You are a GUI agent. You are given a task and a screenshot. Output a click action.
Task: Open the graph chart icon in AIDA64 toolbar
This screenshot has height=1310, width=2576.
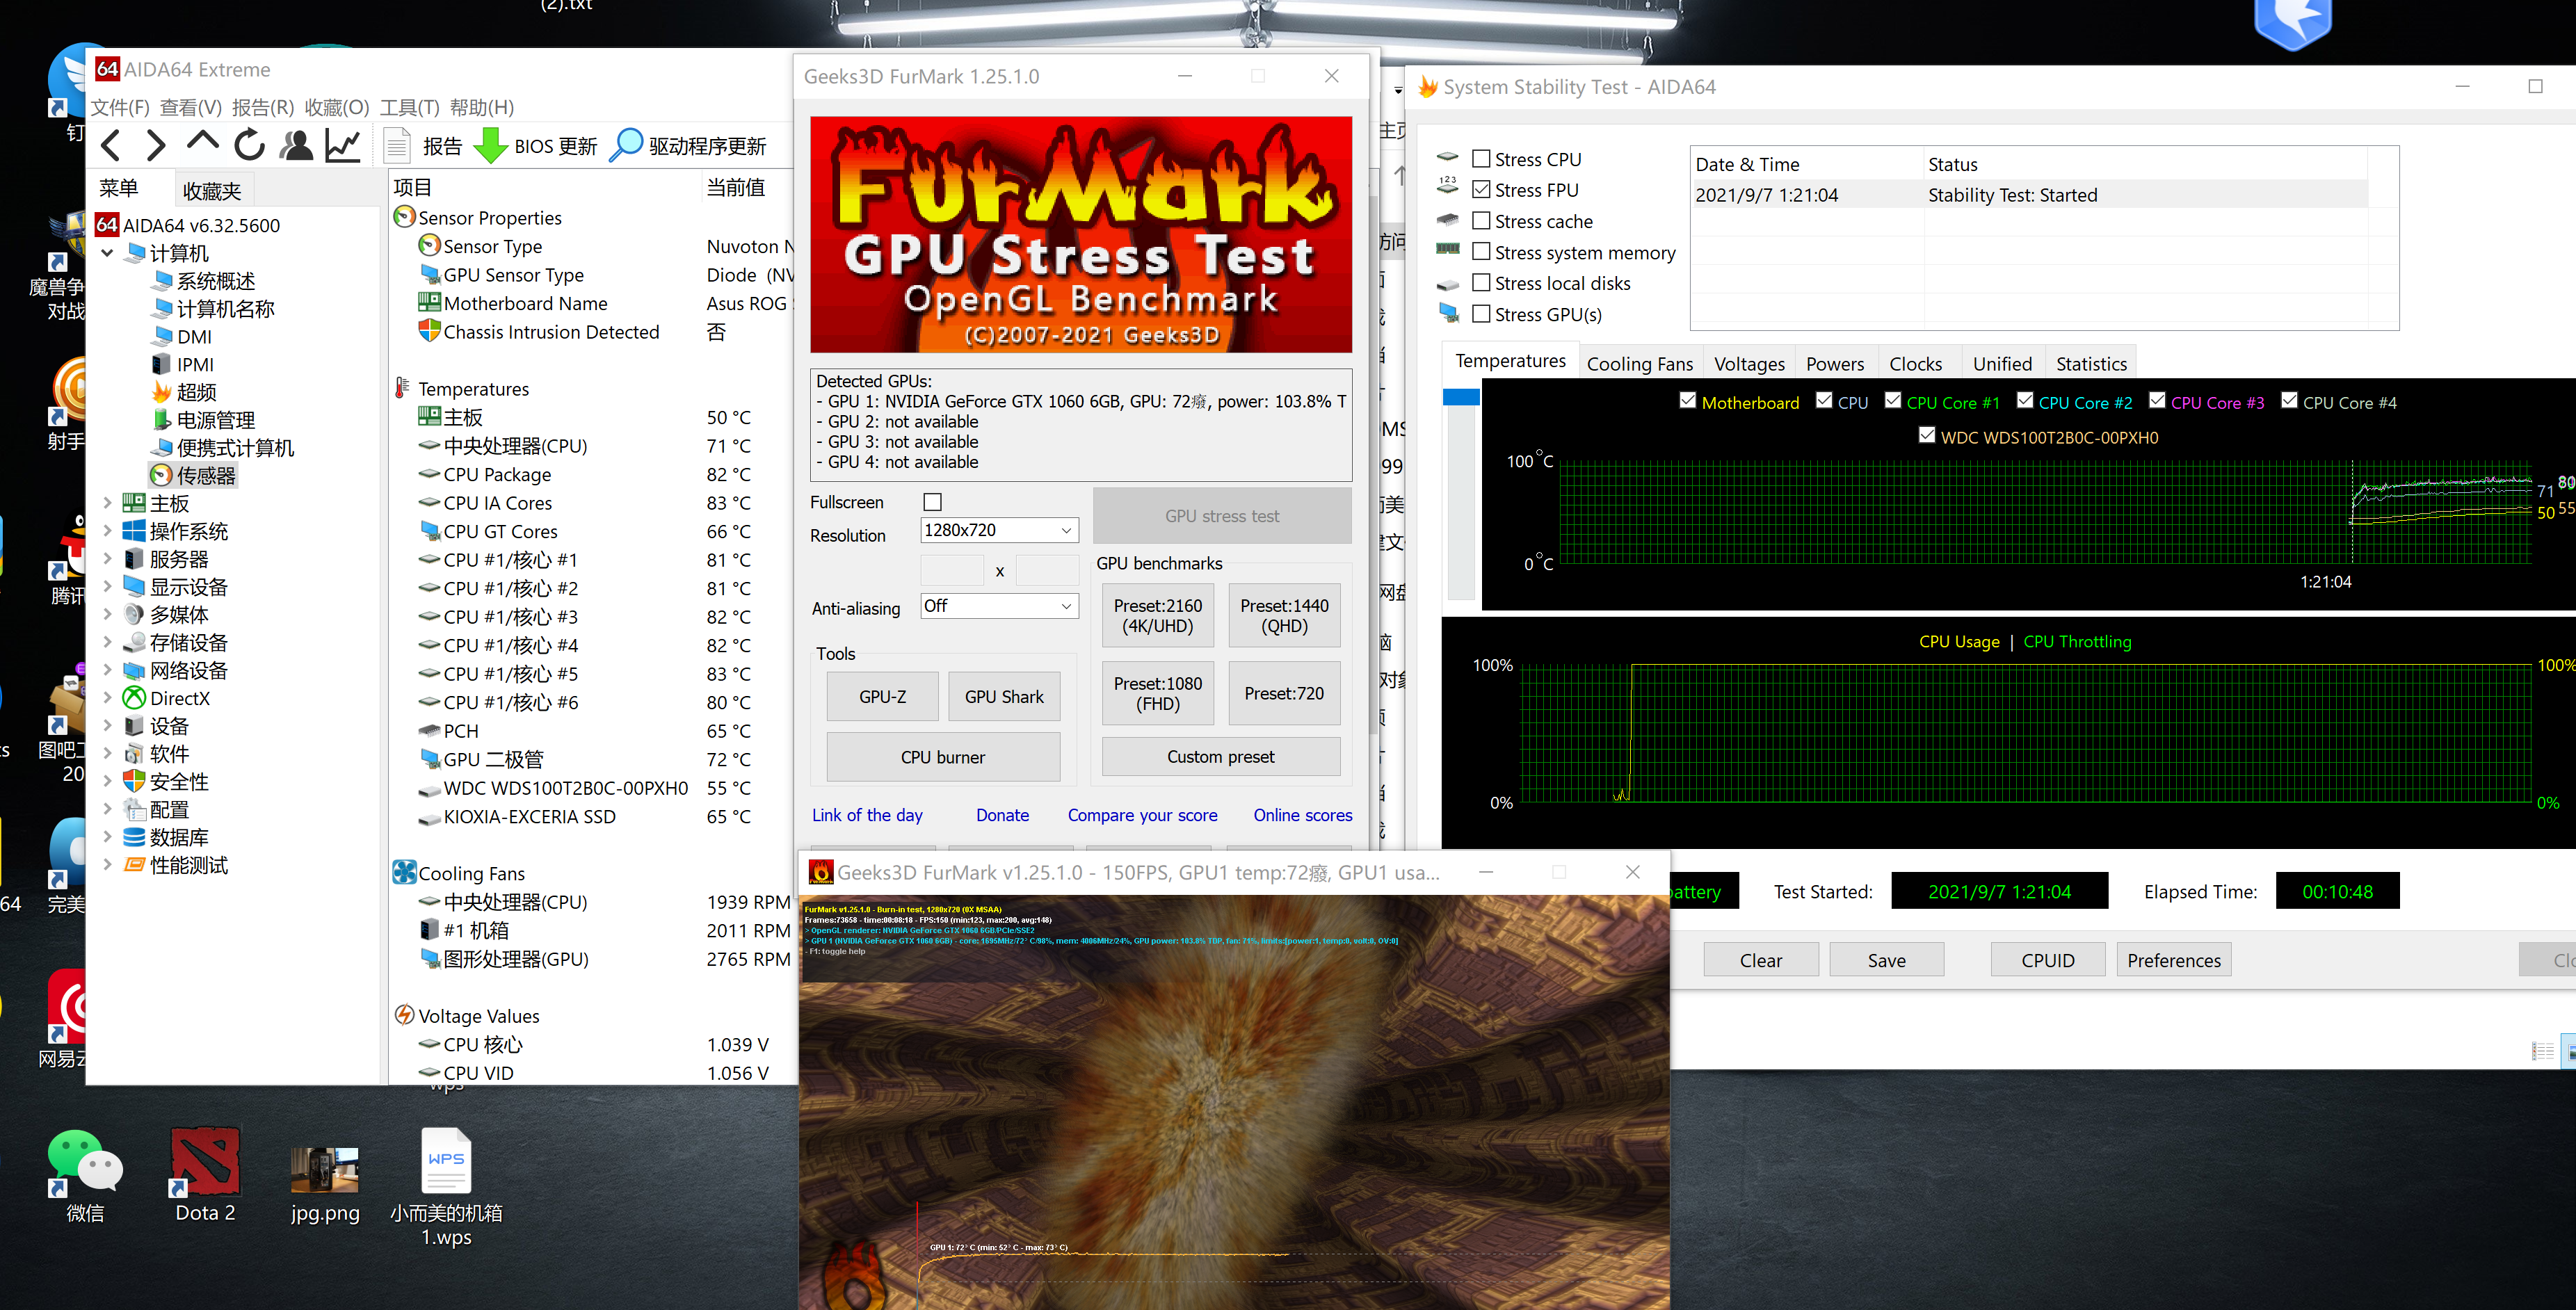[x=343, y=146]
